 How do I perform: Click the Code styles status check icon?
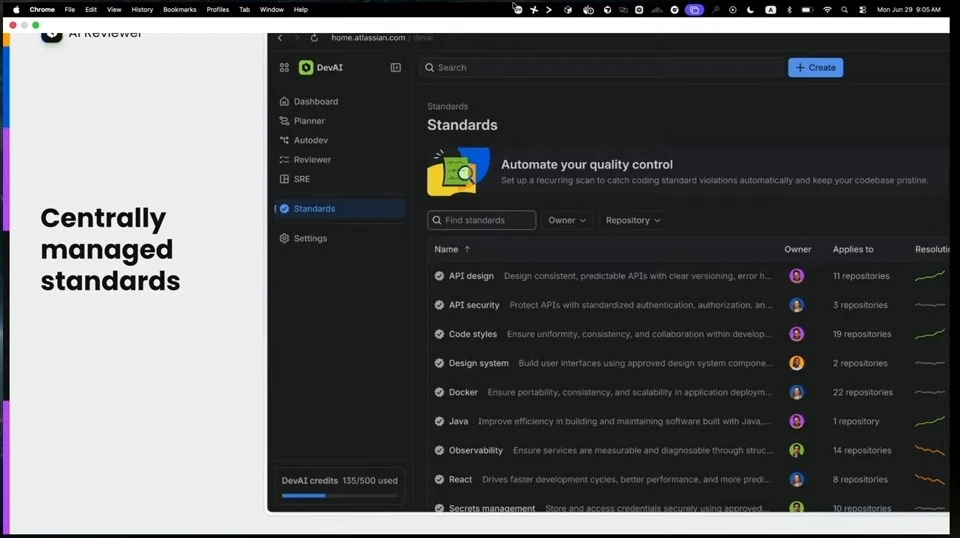pyautogui.click(x=439, y=334)
